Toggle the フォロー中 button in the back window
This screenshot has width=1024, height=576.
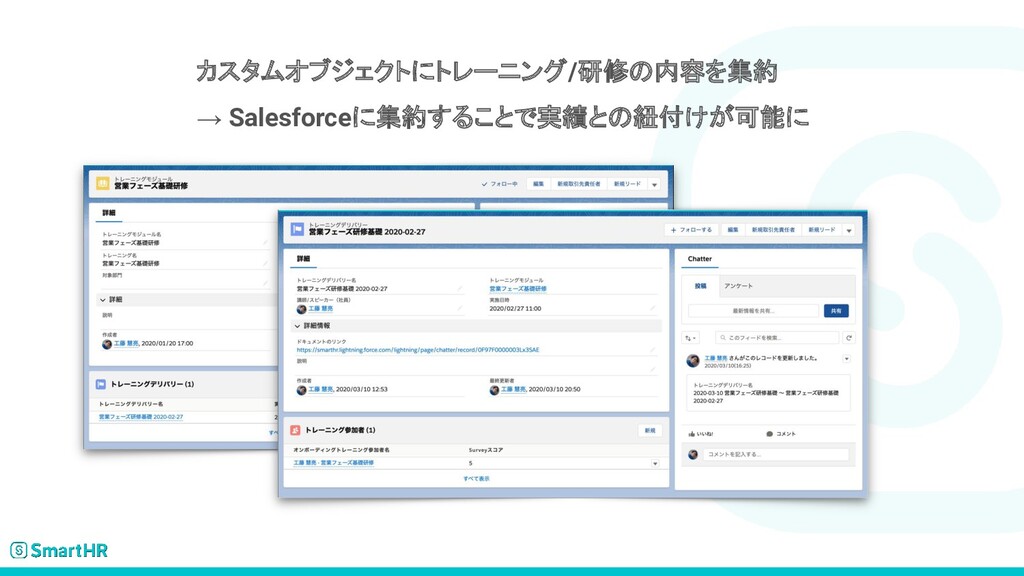click(500, 184)
